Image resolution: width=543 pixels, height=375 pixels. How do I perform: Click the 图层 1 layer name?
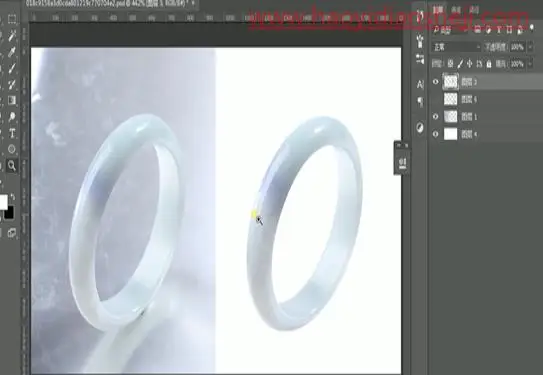point(469,117)
